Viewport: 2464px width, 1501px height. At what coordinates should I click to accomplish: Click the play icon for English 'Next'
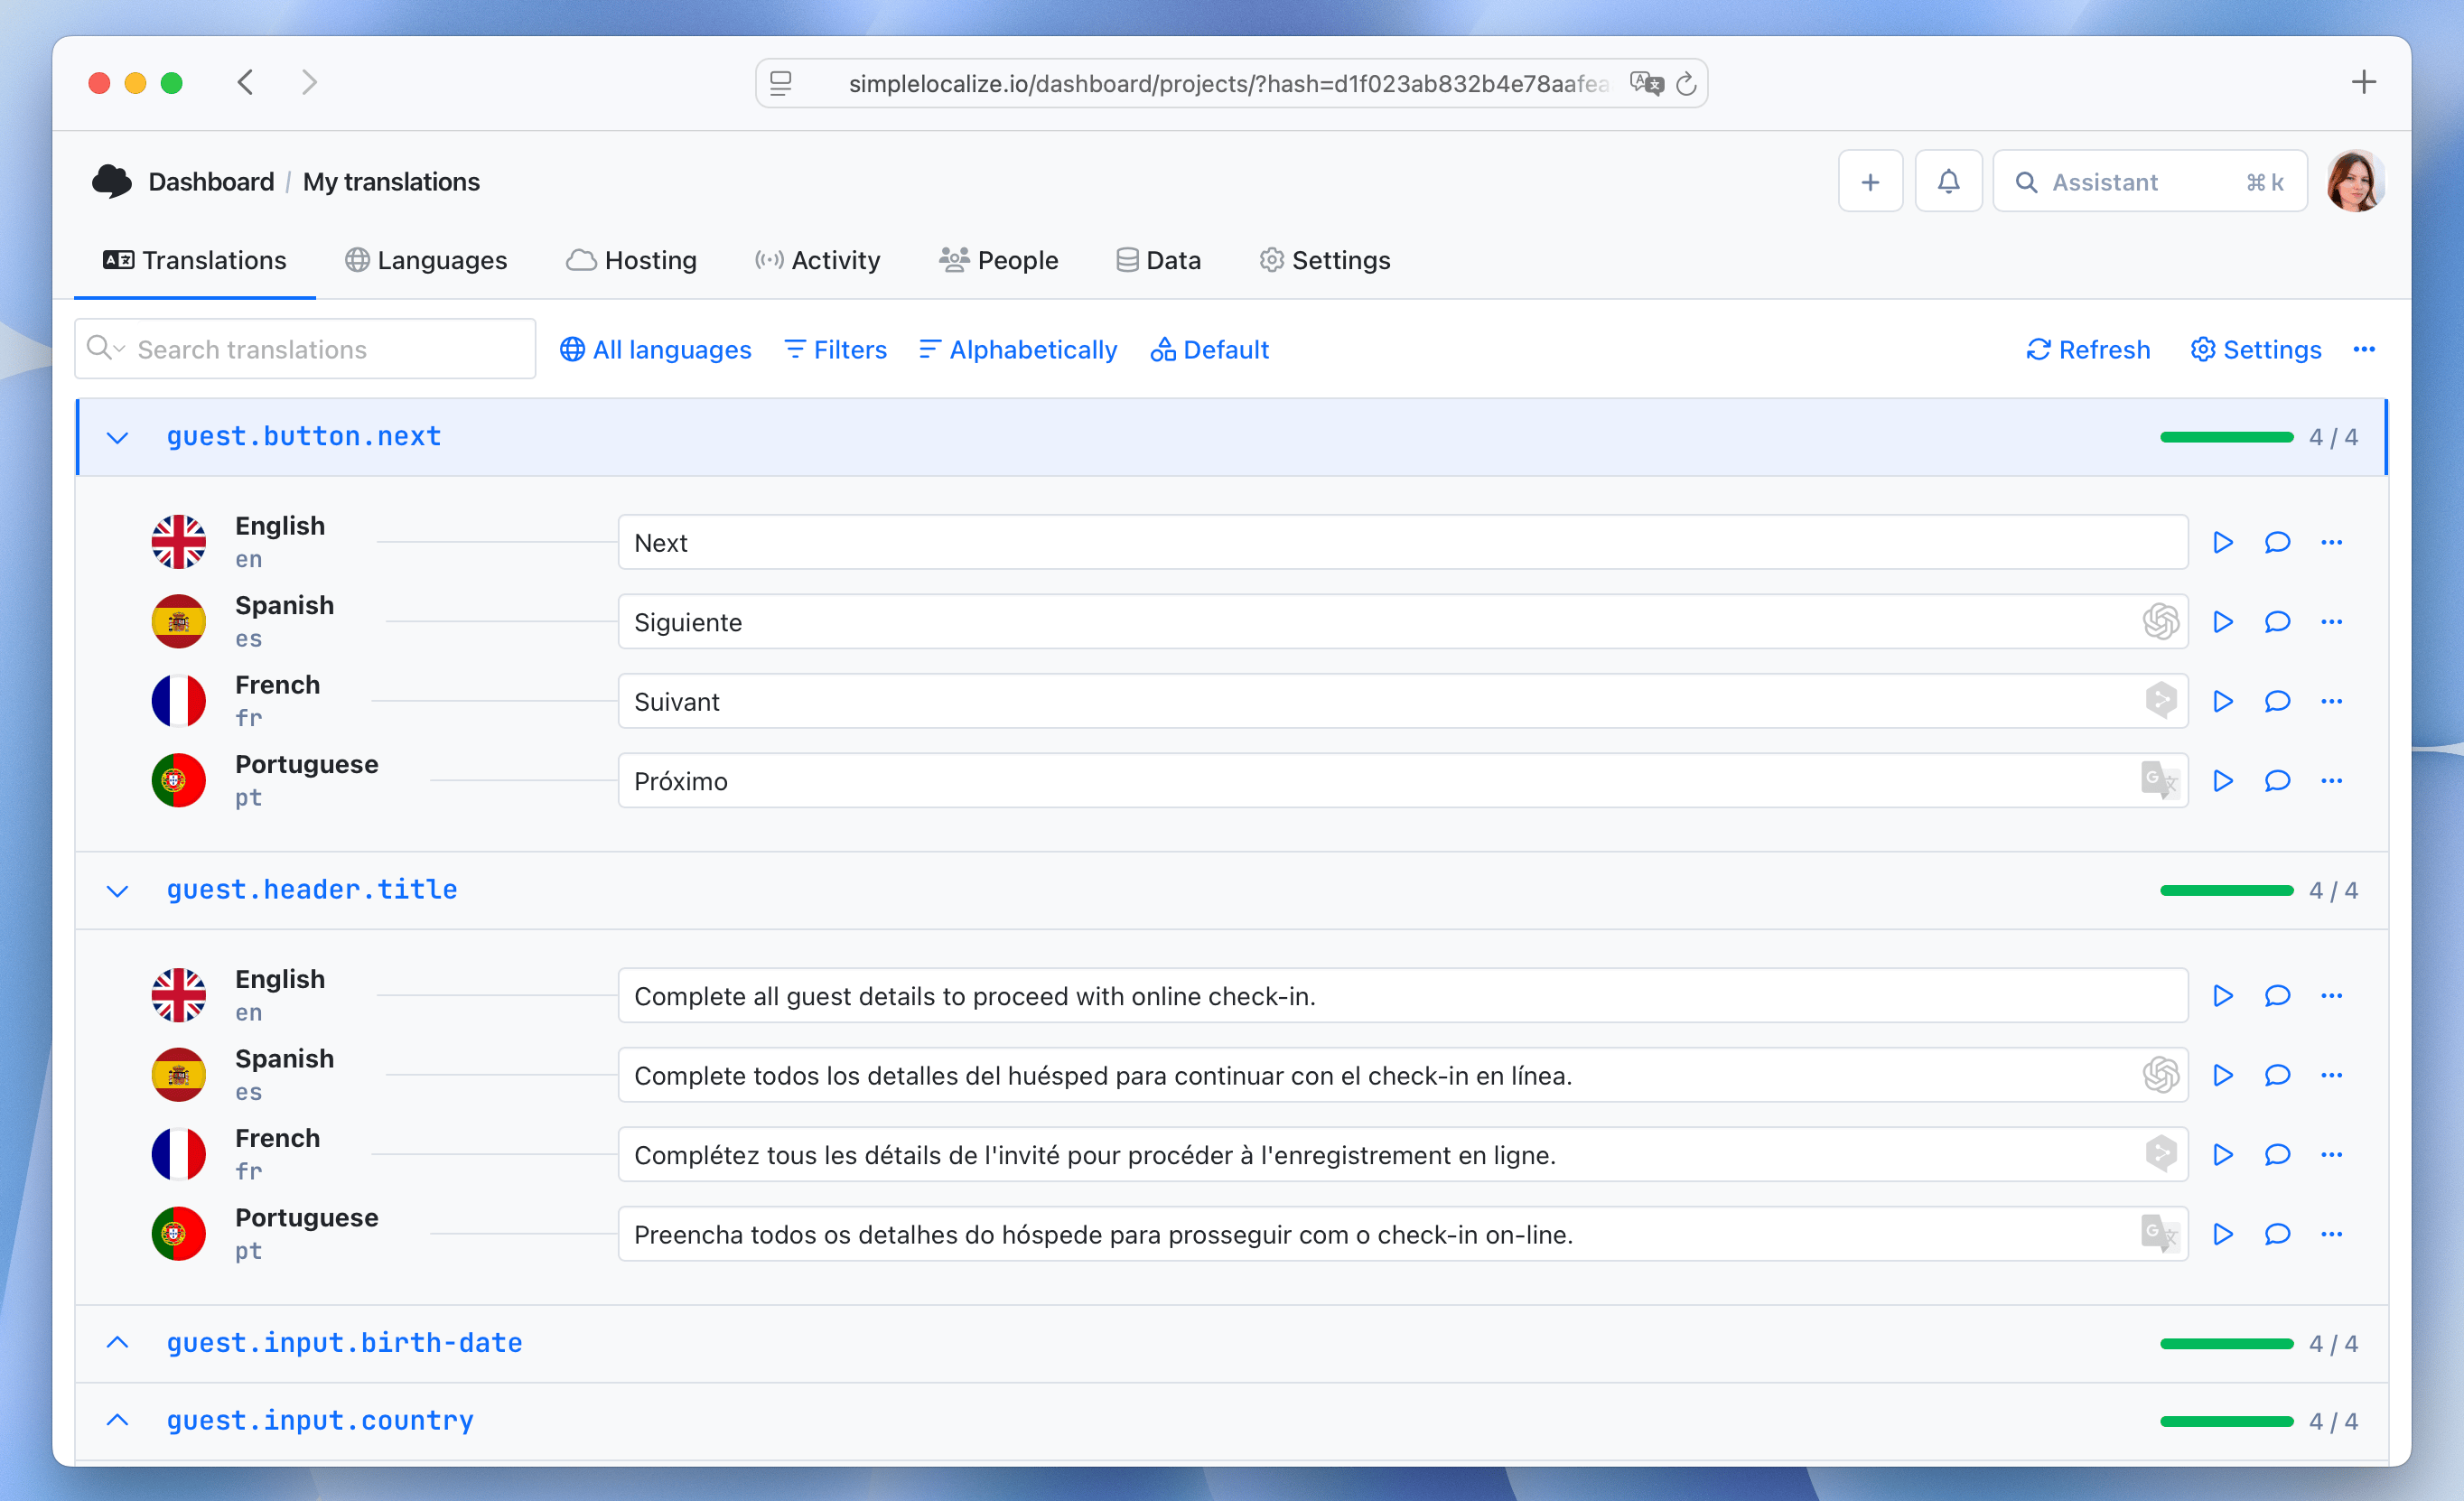point(2222,542)
